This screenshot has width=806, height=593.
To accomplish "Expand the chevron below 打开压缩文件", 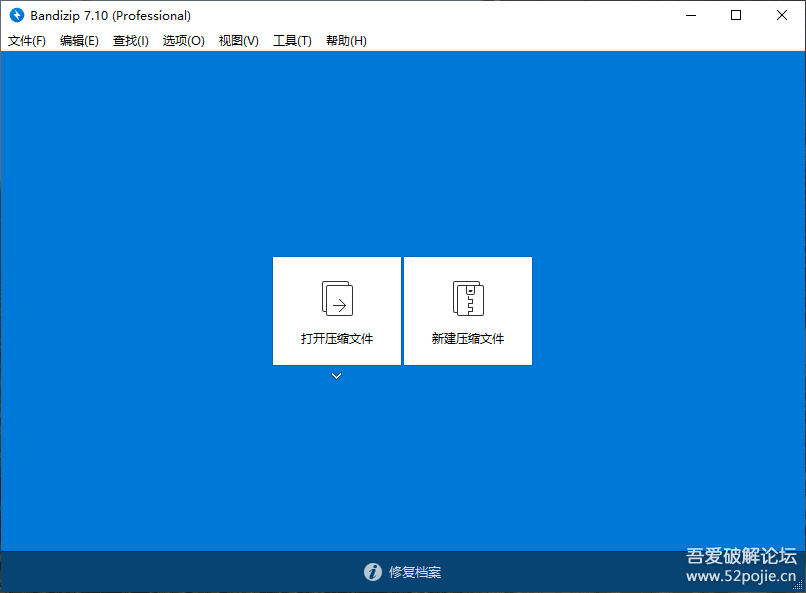I will [337, 376].
